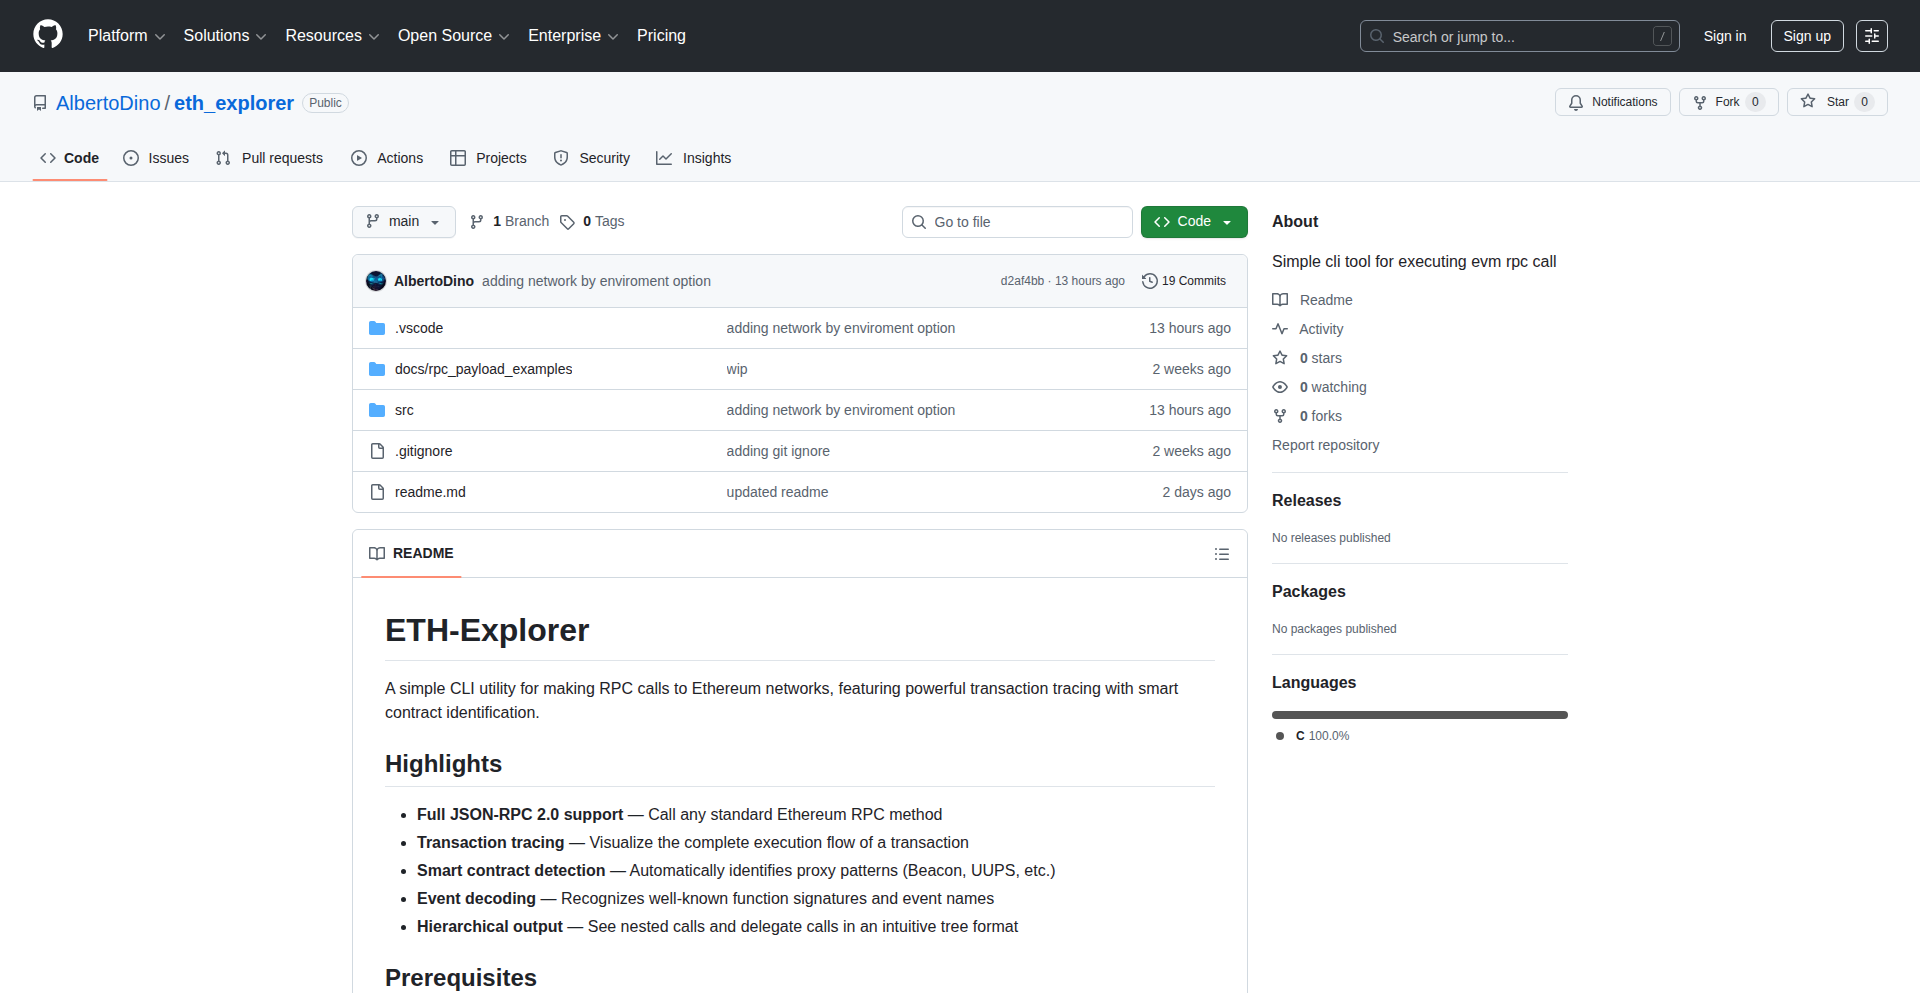
Task: Click the commit history clock icon
Action: (1148, 281)
